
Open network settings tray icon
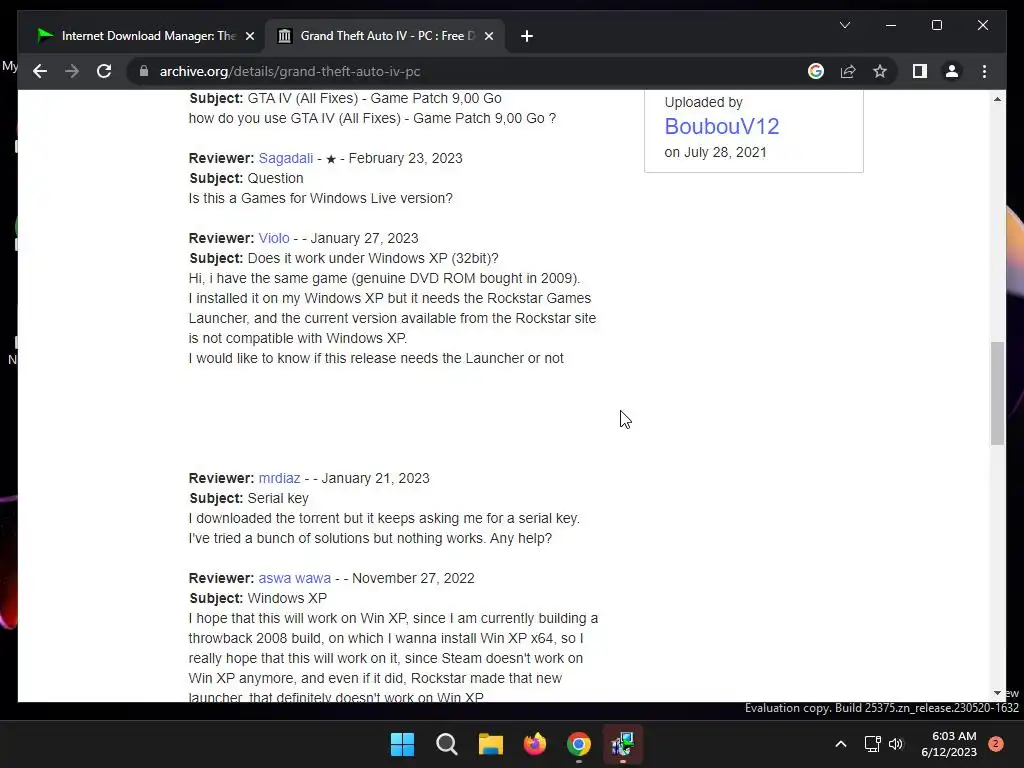[872, 744]
